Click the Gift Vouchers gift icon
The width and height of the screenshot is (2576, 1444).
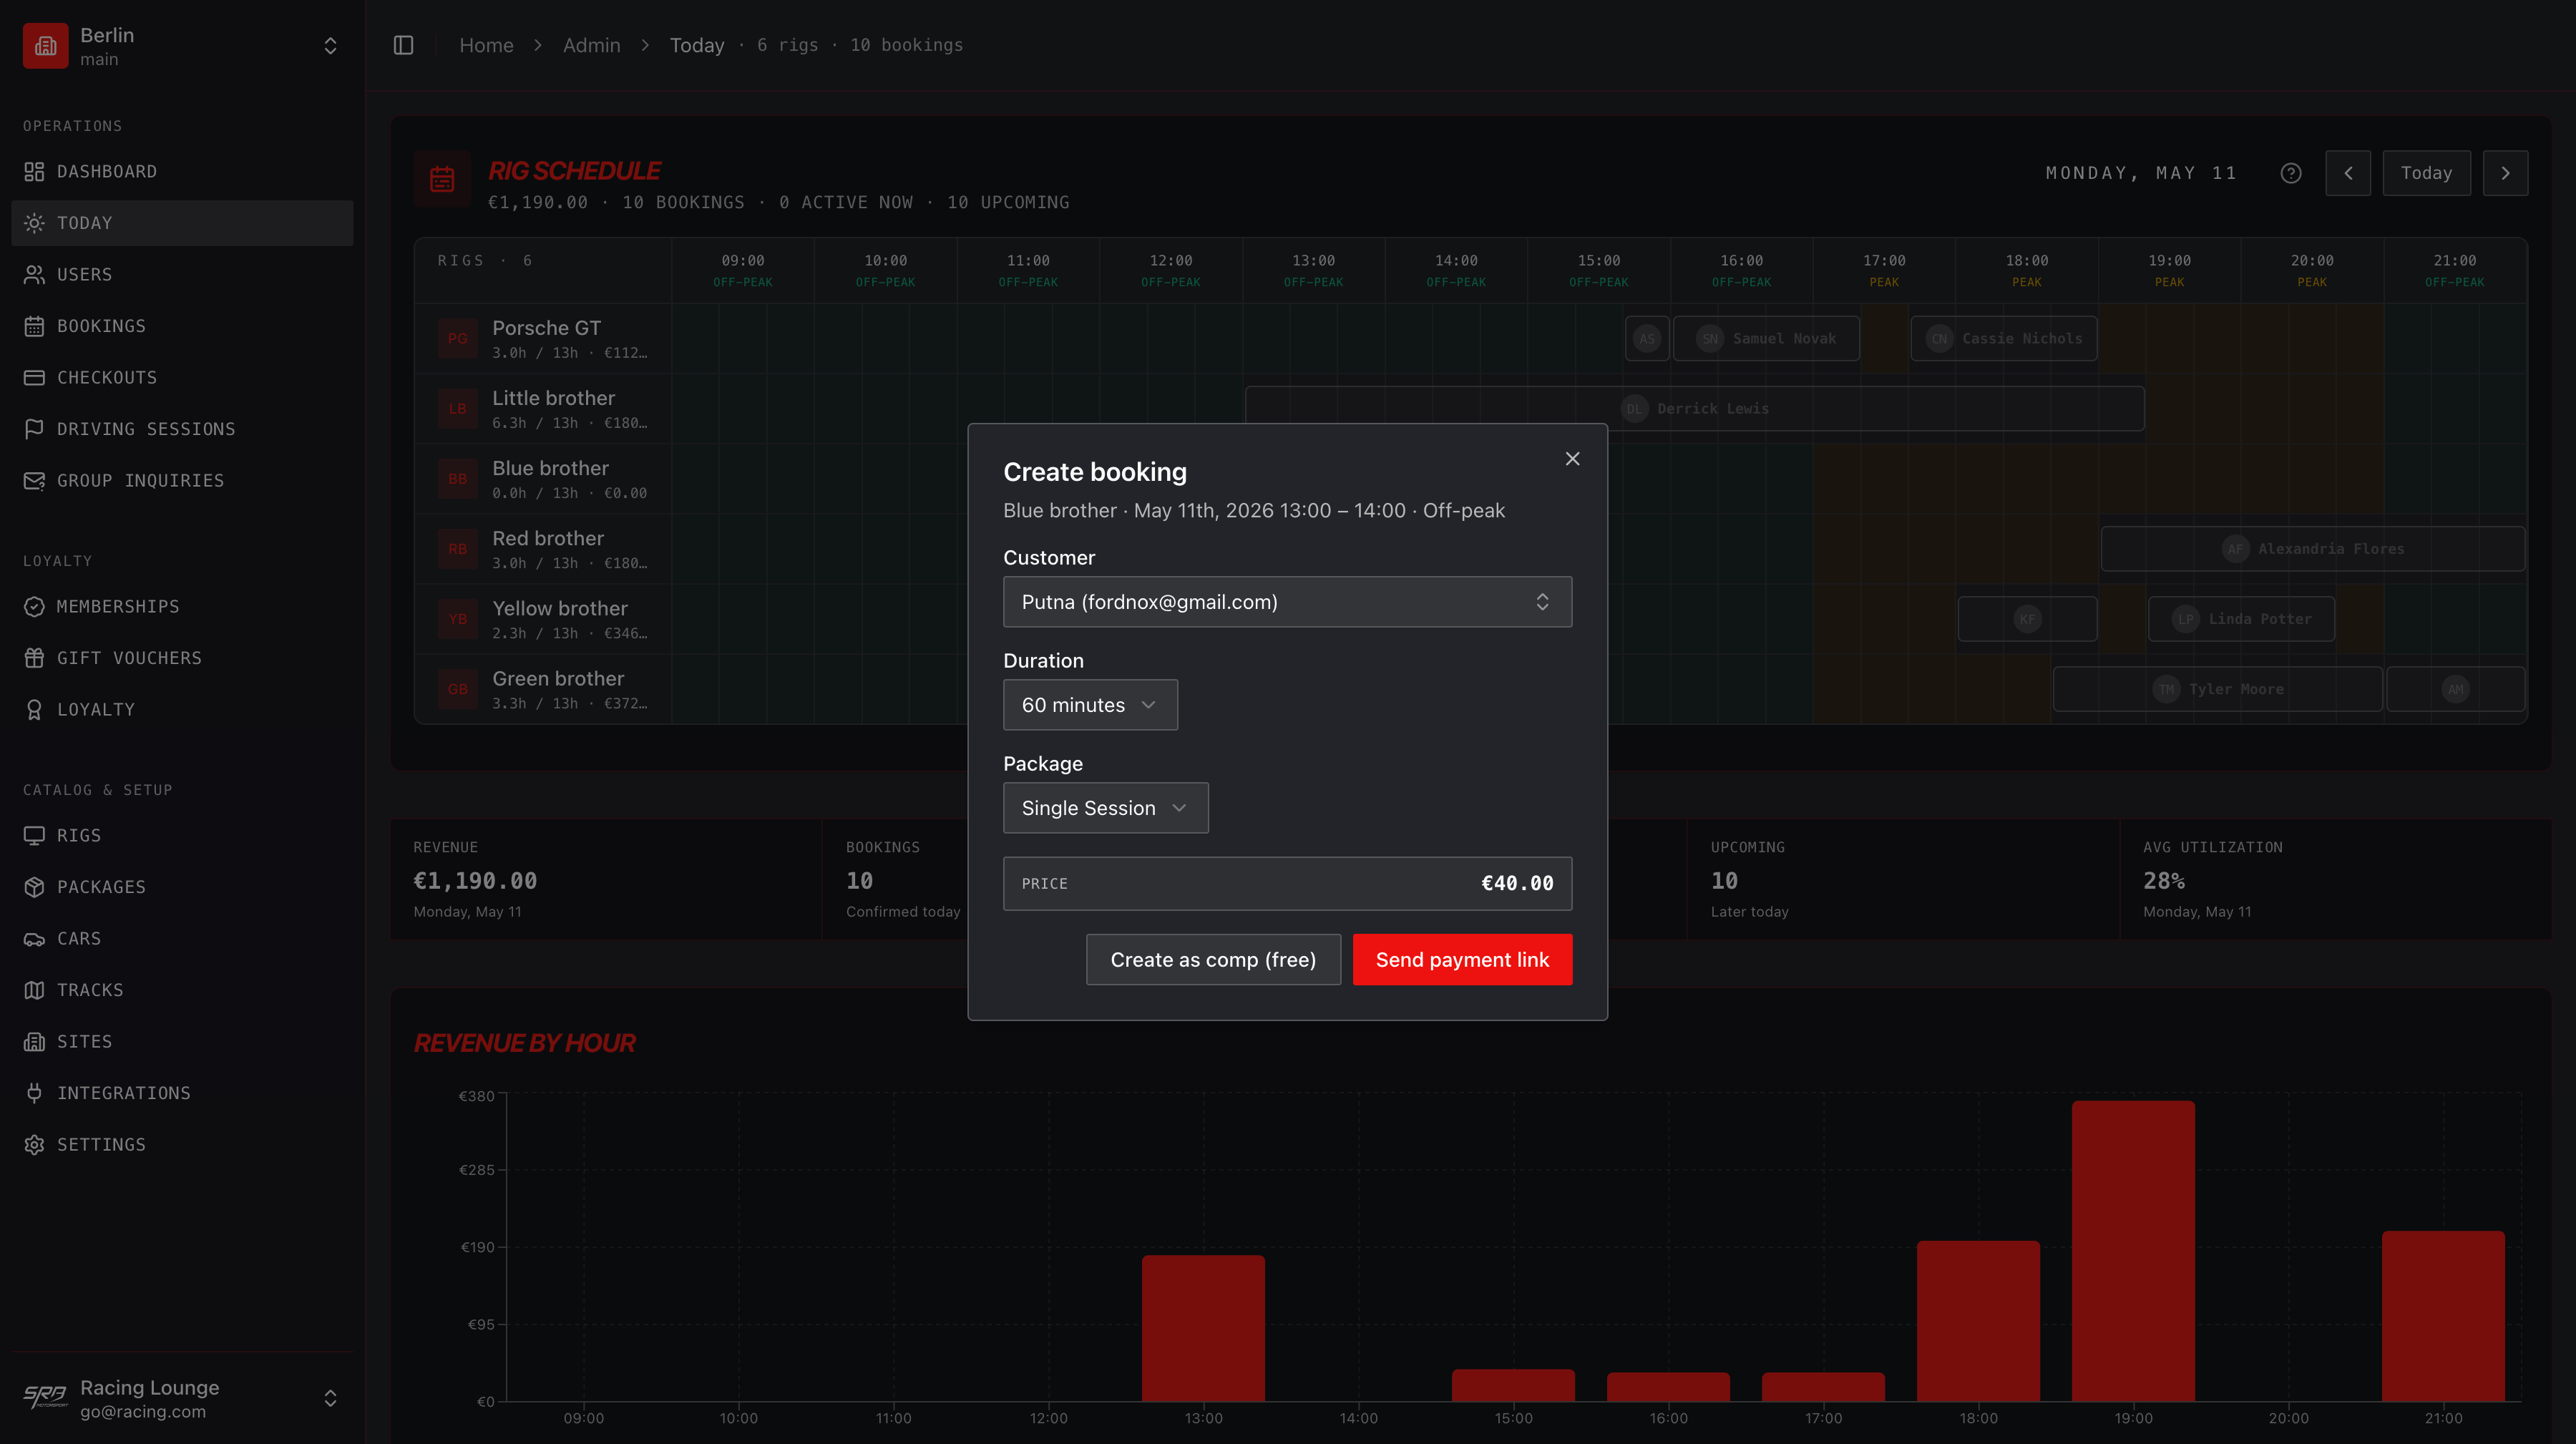pyautogui.click(x=34, y=658)
